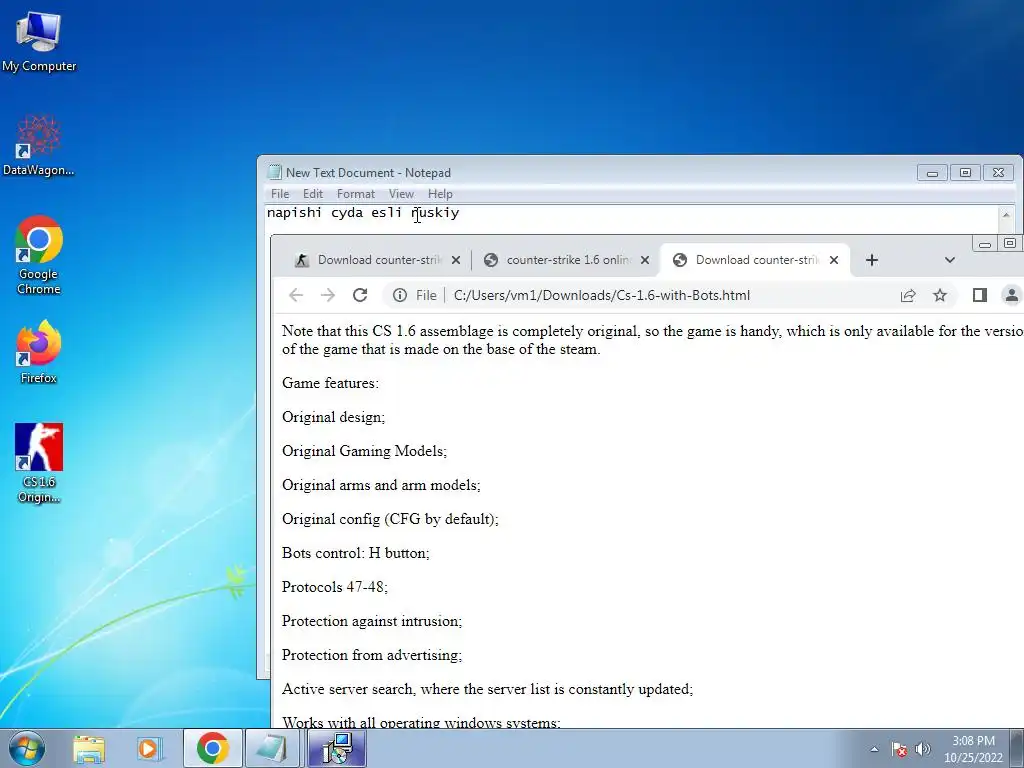Switch to Chrome in the taskbar
The height and width of the screenshot is (768, 1024).
[x=212, y=748]
